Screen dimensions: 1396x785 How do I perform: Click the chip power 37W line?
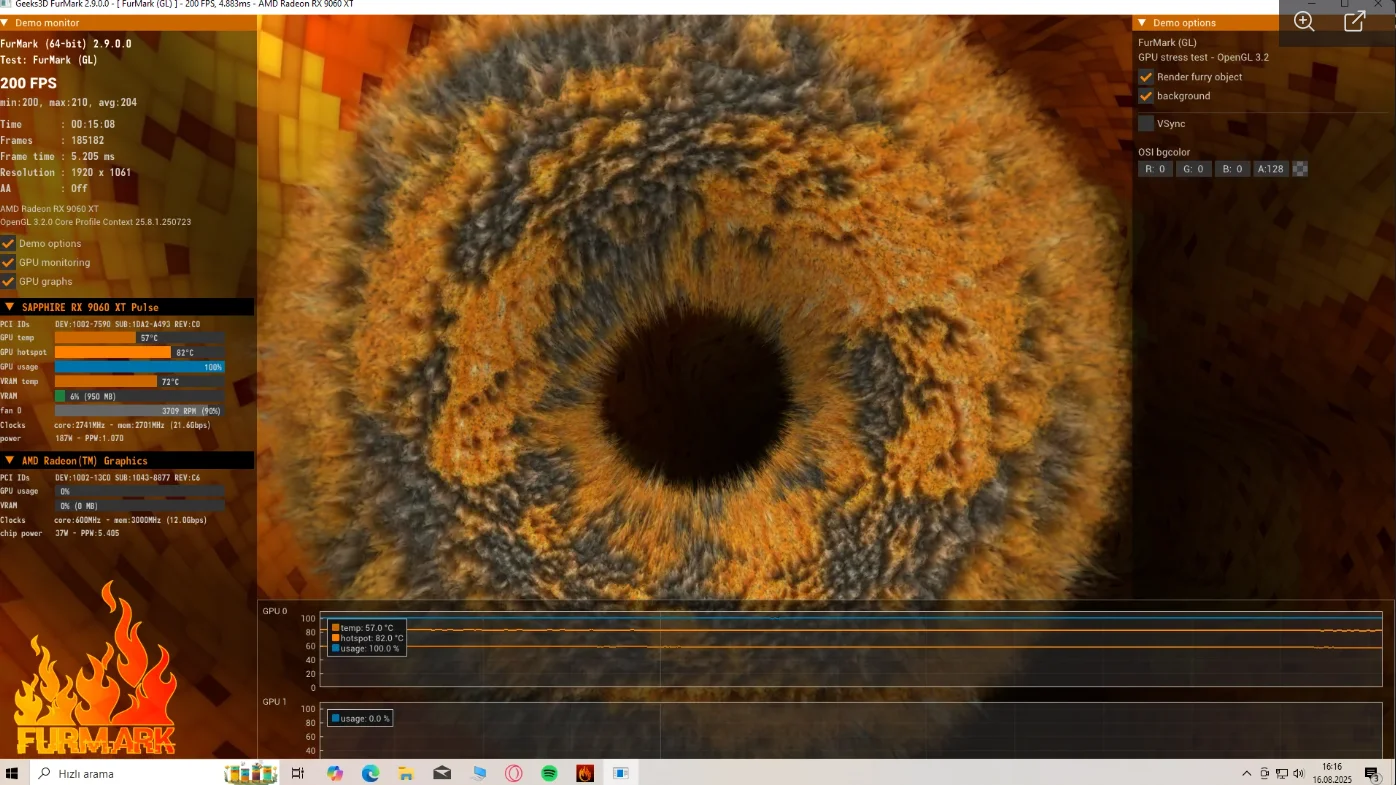click(60, 533)
